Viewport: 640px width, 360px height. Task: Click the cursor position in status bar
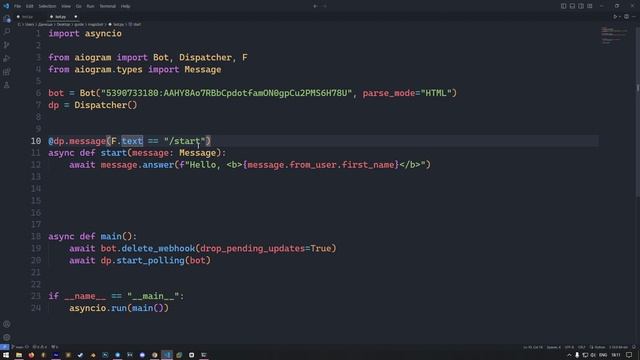point(533,347)
